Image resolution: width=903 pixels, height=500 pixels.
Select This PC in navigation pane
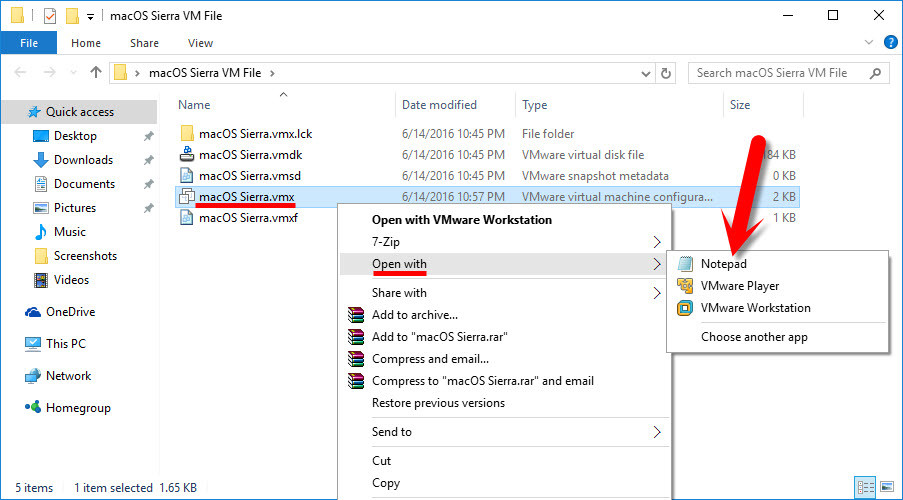[66, 344]
